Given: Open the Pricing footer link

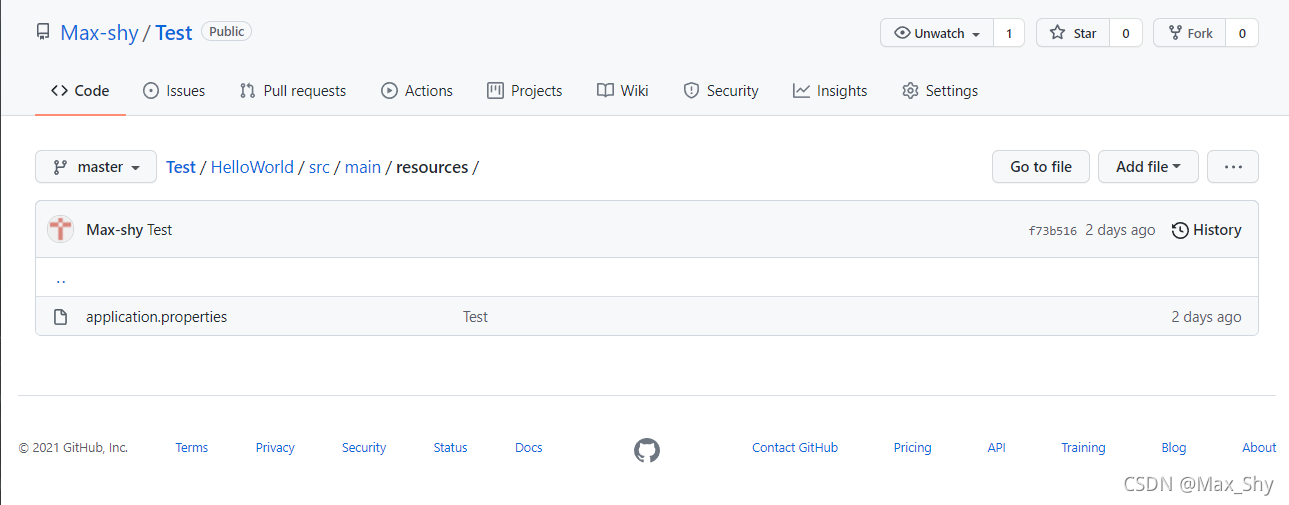Looking at the screenshot, I should click(912, 448).
